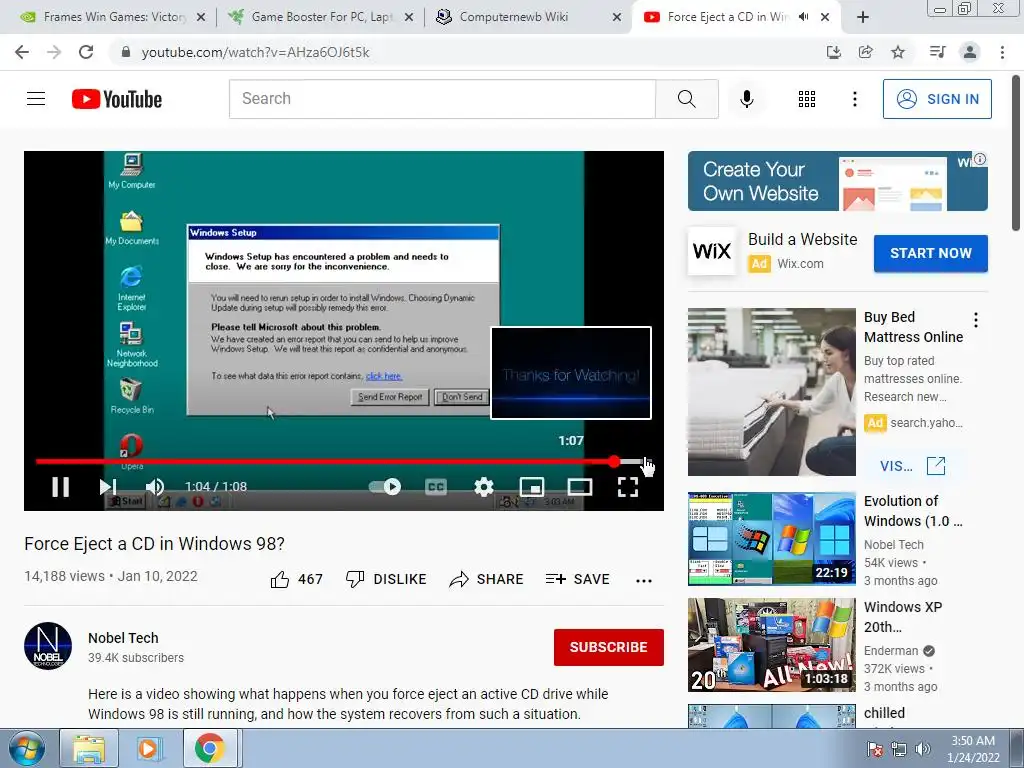
Task: Click START NOW on Wix ad
Action: click(931, 253)
